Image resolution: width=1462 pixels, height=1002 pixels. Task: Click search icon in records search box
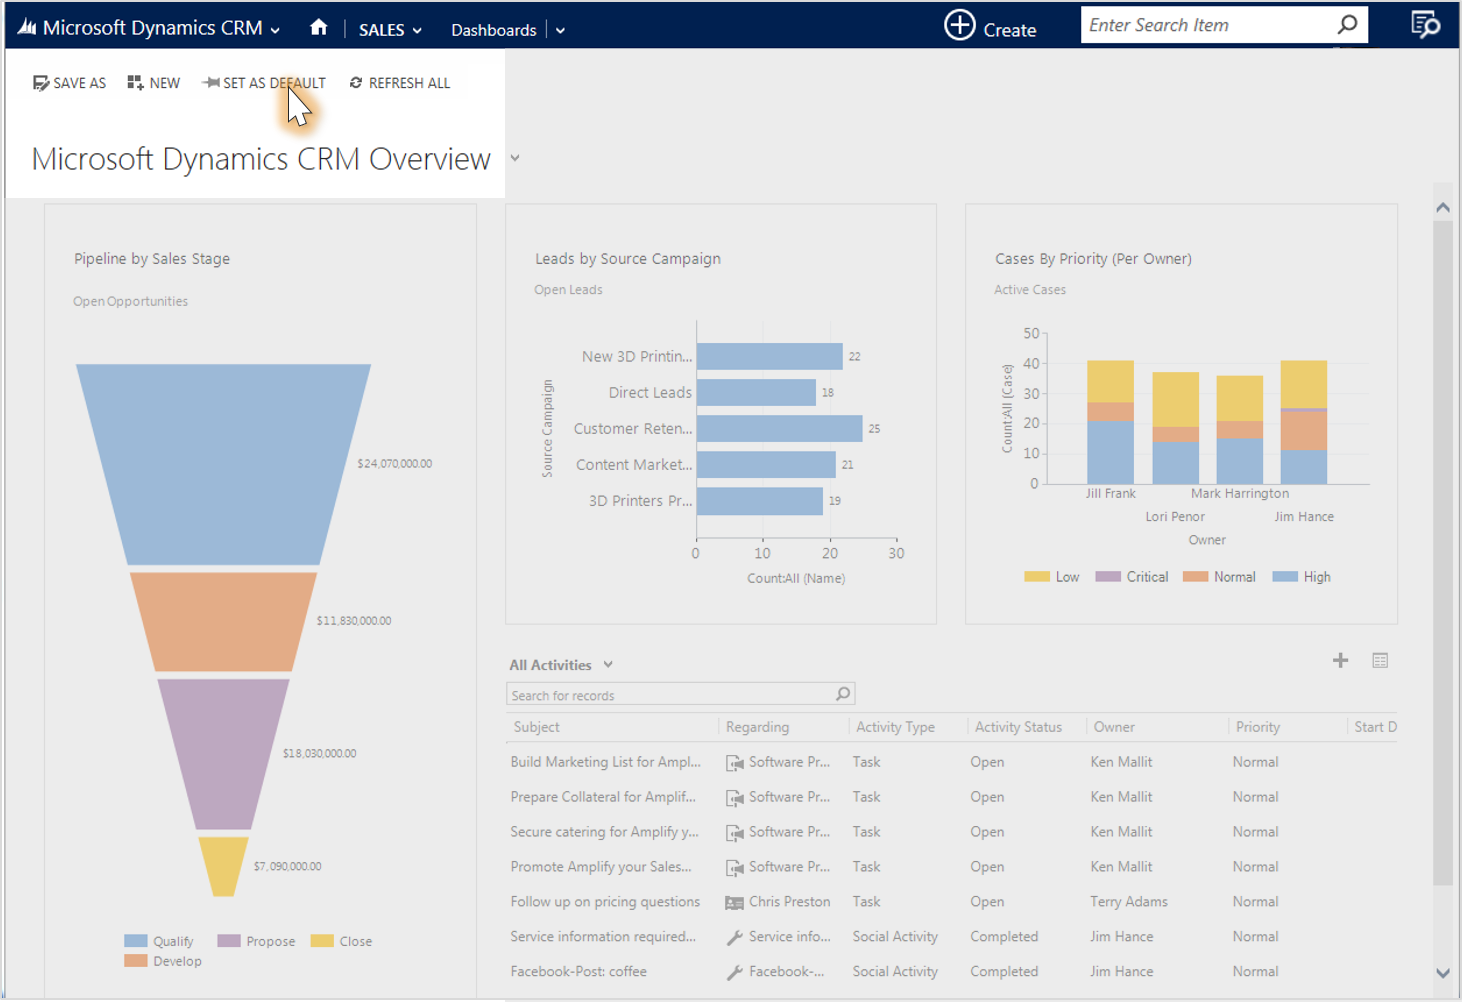pyautogui.click(x=843, y=694)
